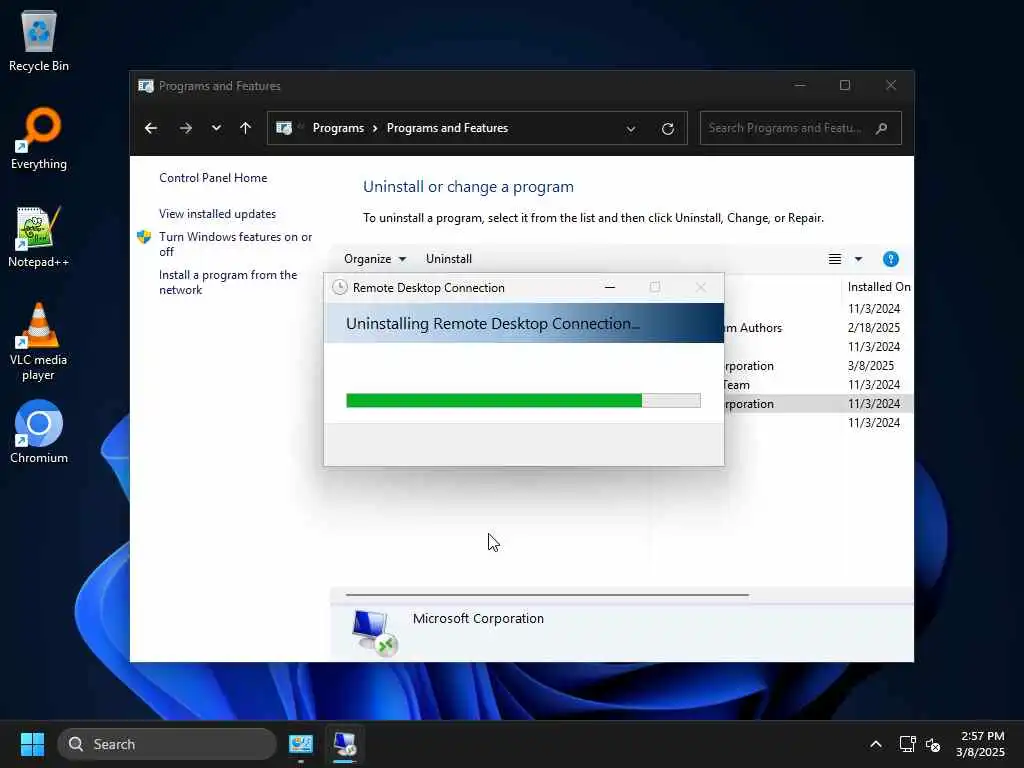Open the network status tray icon
Screen dimensions: 1024x768
(x=907, y=744)
